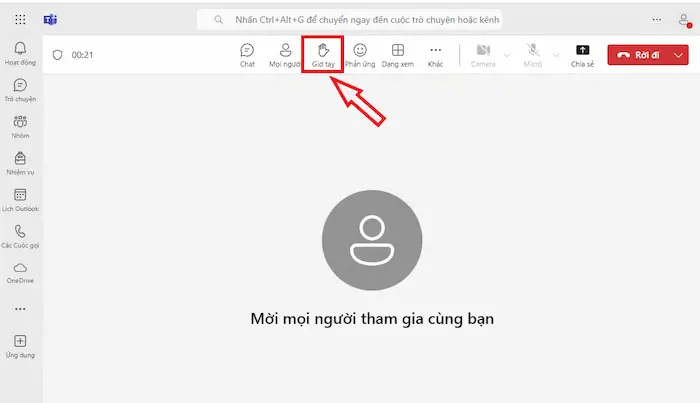The image size is (700, 403).
Task: Toggle the Camera on or off
Action: tap(483, 54)
